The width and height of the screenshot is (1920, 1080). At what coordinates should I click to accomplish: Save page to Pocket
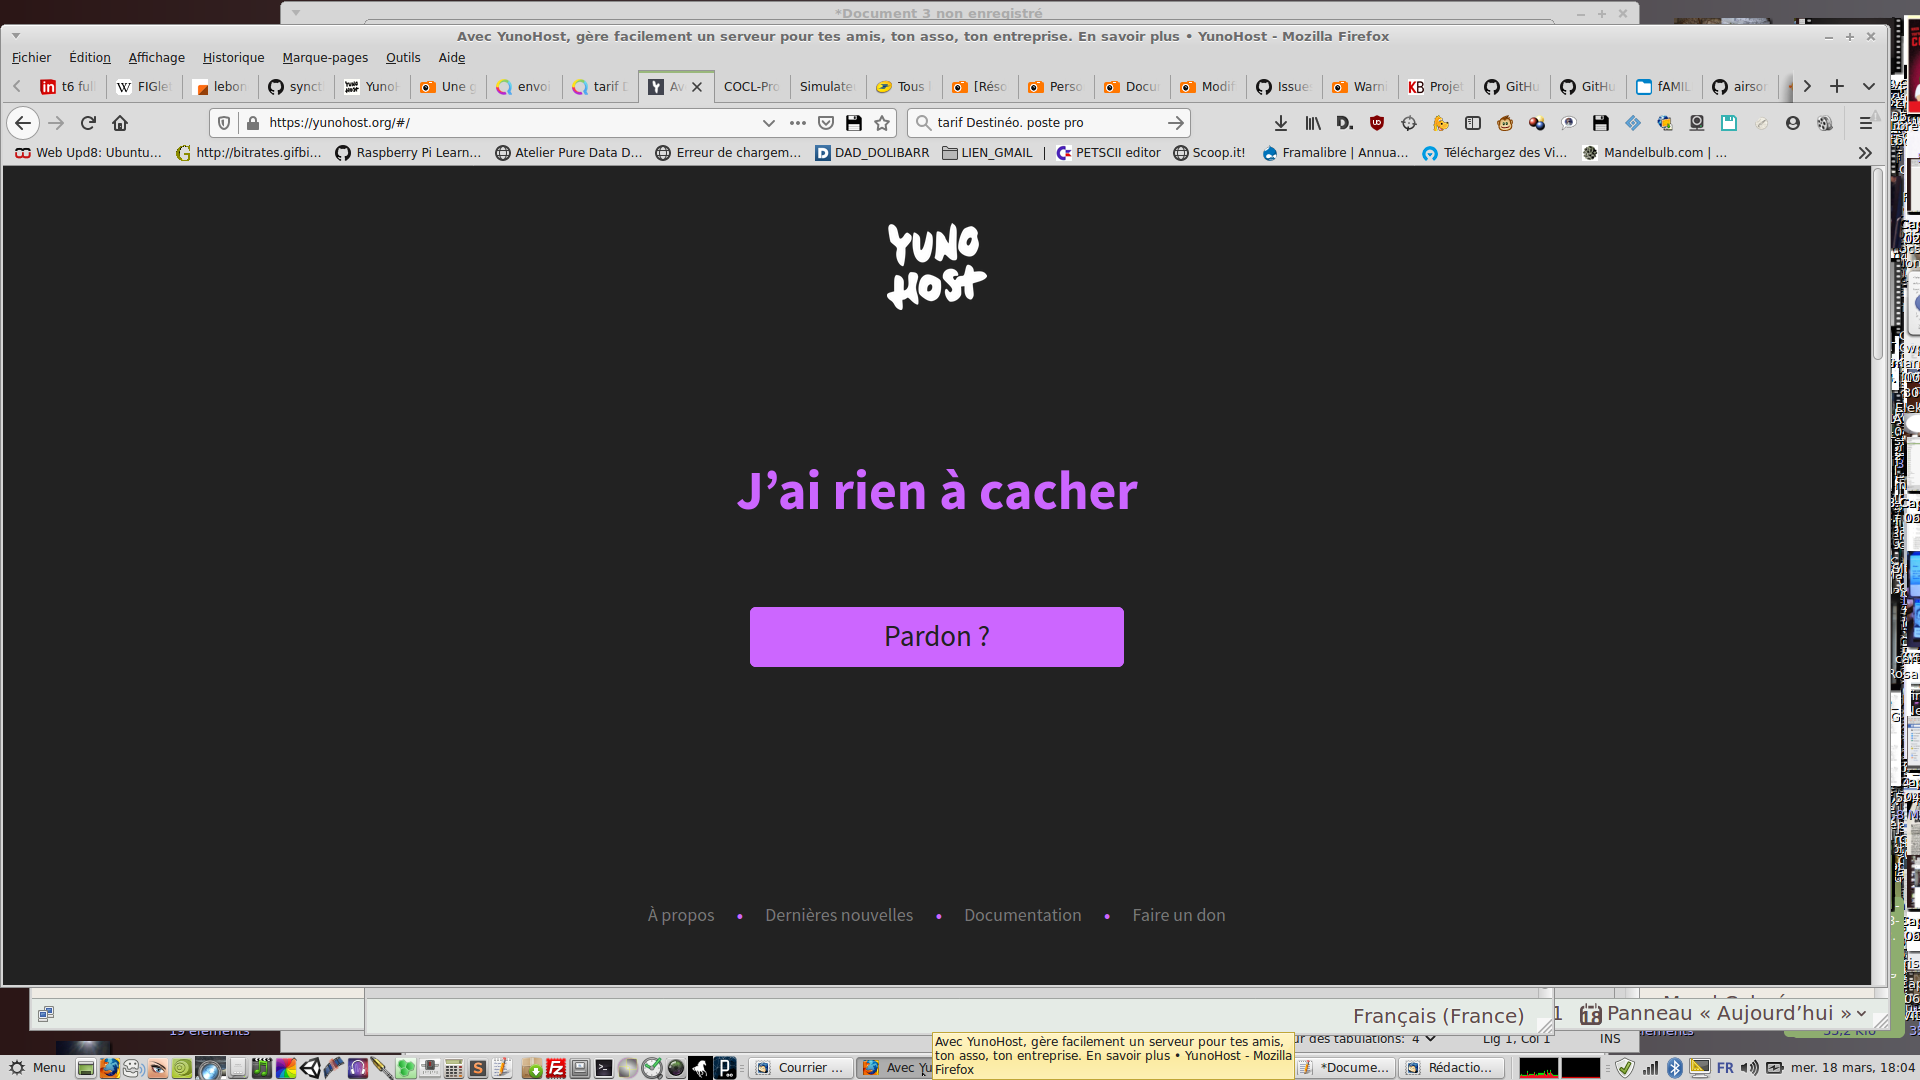[826, 123]
